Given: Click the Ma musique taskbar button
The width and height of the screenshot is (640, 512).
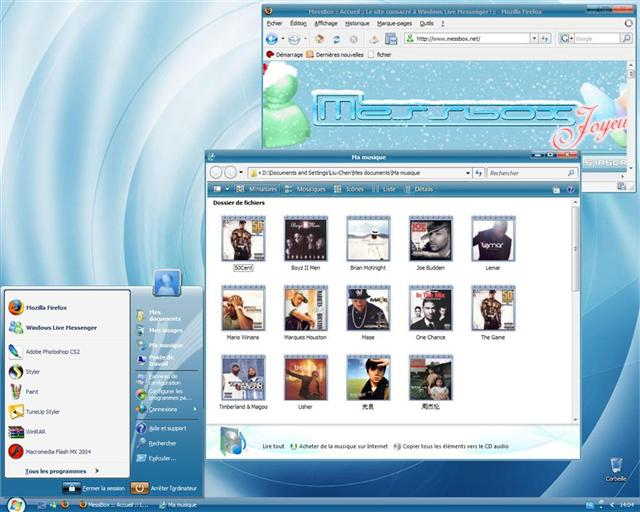Looking at the screenshot, I should [x=178, y=505].
